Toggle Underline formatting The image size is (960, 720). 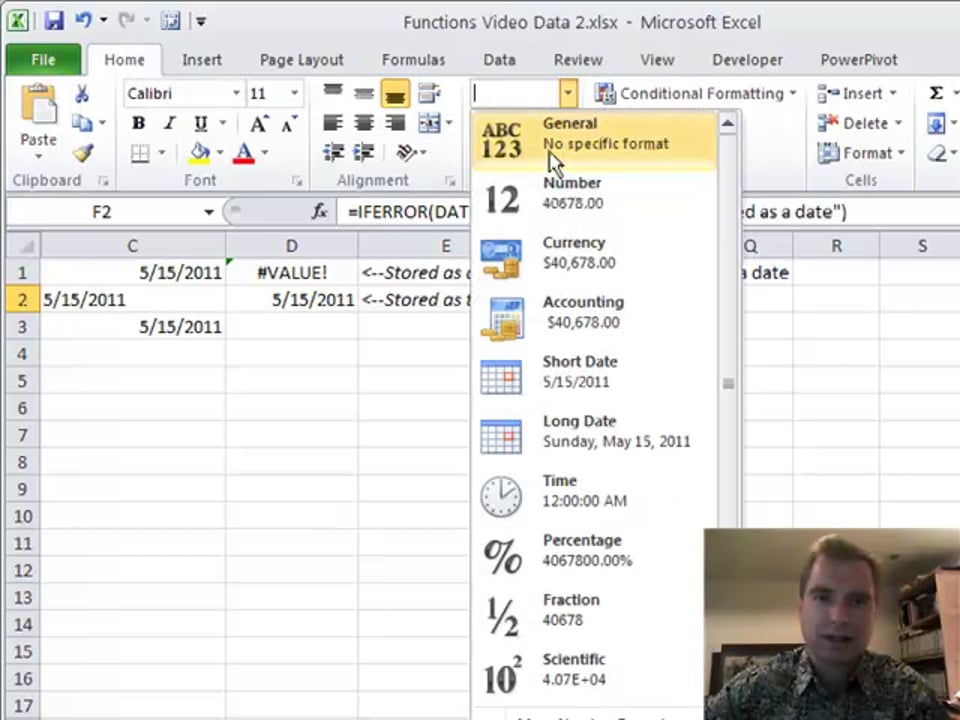click(200, 124)
